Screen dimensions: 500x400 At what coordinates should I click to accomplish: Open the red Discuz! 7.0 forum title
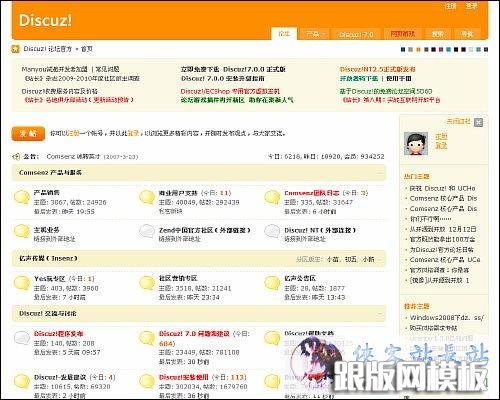194,333
